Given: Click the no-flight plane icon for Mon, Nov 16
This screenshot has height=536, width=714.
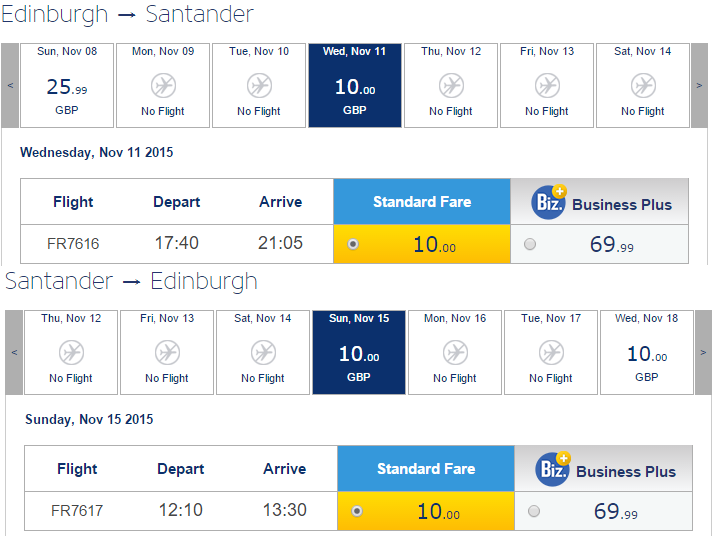Looking at the screenshot, I should coord(455,352).
